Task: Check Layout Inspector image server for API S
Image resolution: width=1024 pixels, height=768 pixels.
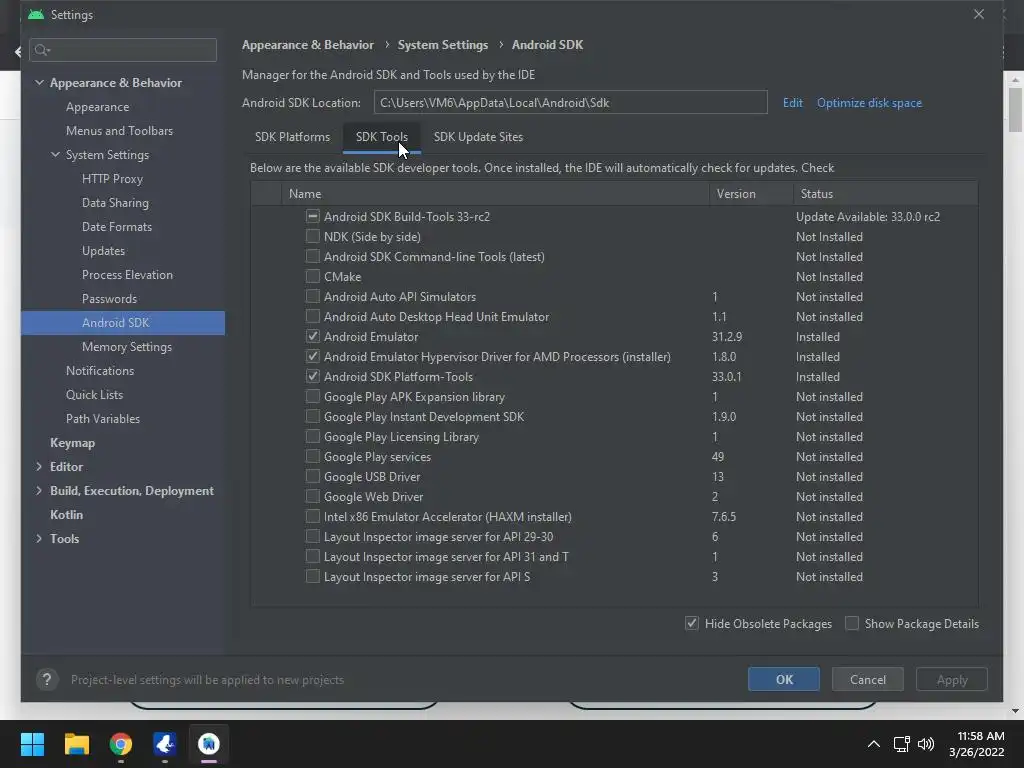Action: (313, 577)
